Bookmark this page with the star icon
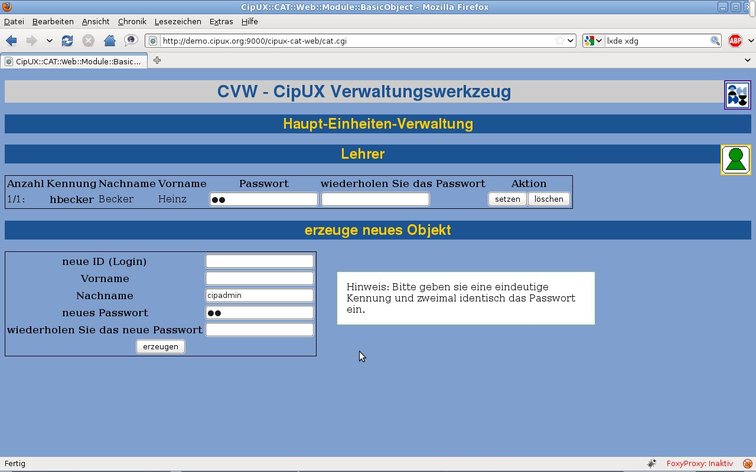Viewport: 756px width, 472px height. [x=560, y=41]
